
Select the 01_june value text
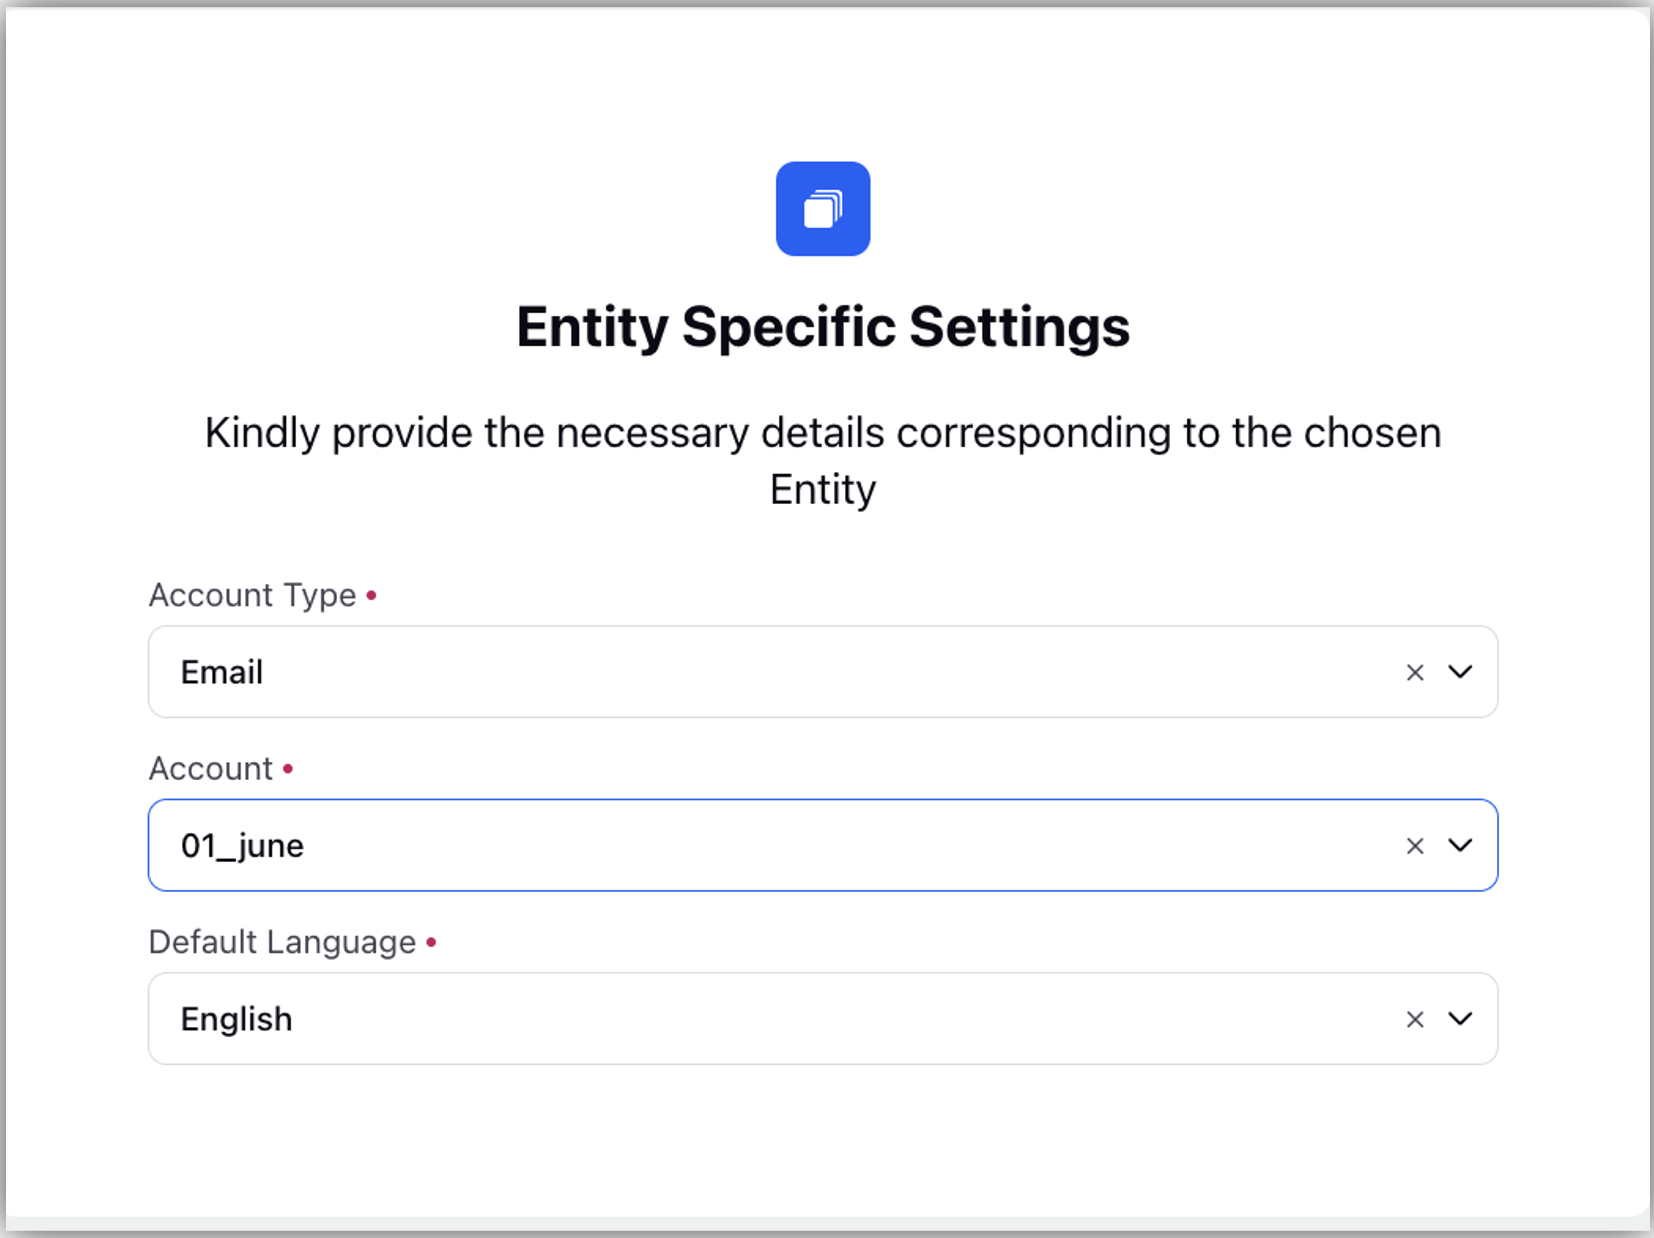click(x=242, y=846)
